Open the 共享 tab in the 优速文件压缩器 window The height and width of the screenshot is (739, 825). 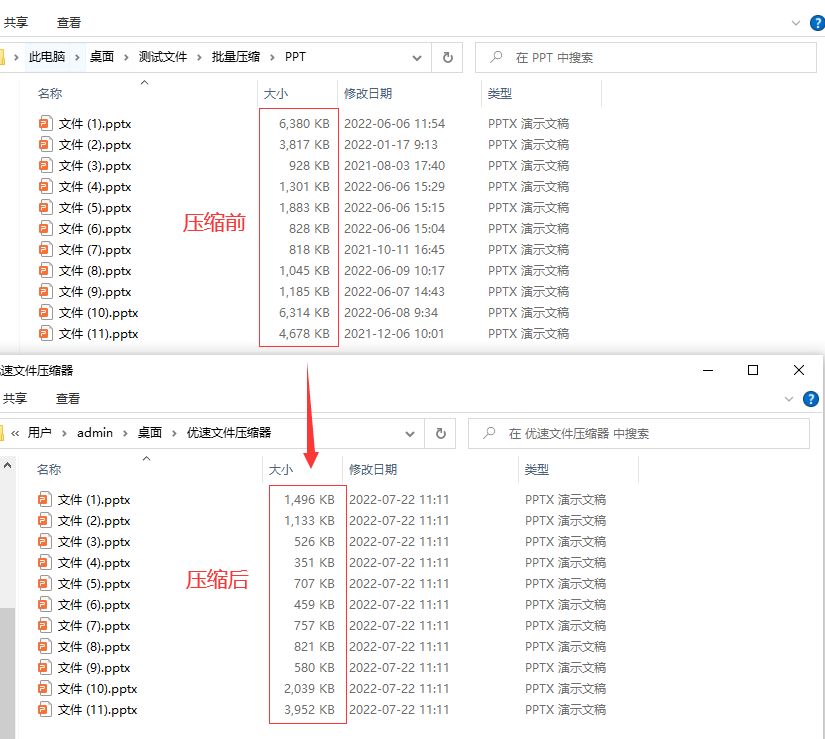click(15, 398)
